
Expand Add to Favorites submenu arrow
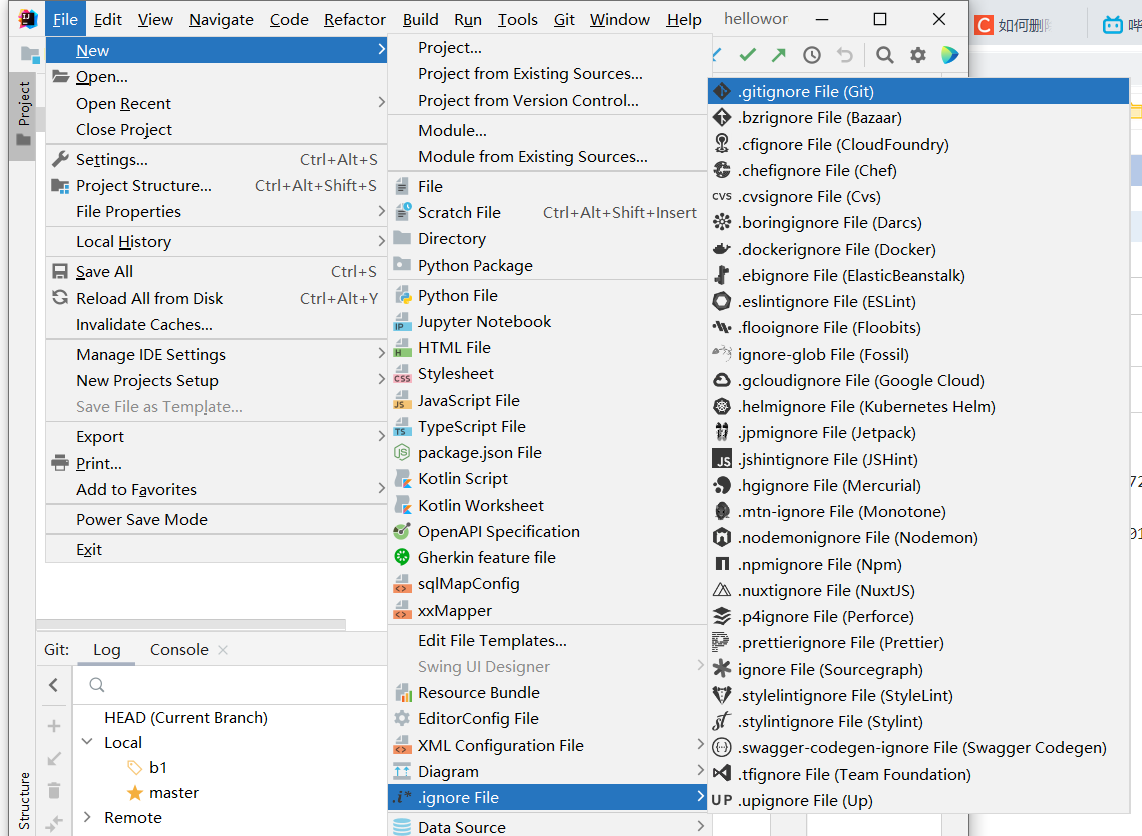pyautogui.click(x=381, y=489)
